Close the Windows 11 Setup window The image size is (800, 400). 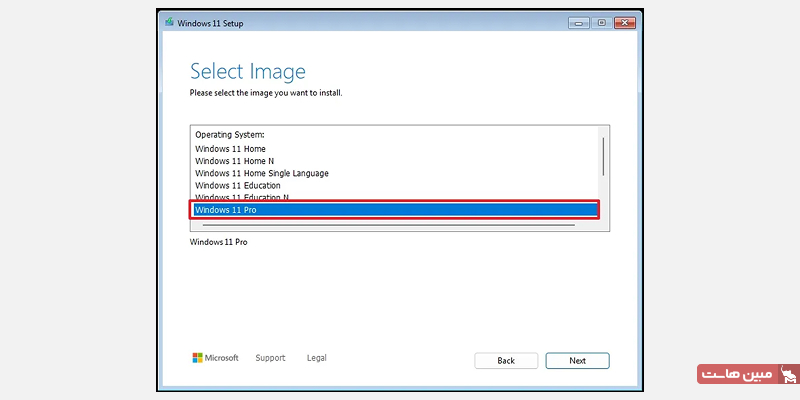click(x=625, y=23)
